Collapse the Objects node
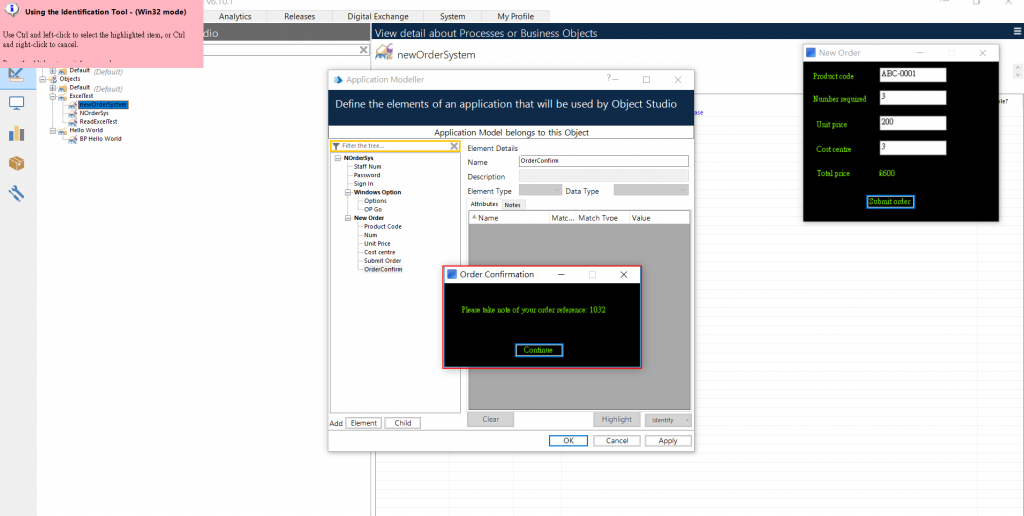 click(x=43, y=79)
